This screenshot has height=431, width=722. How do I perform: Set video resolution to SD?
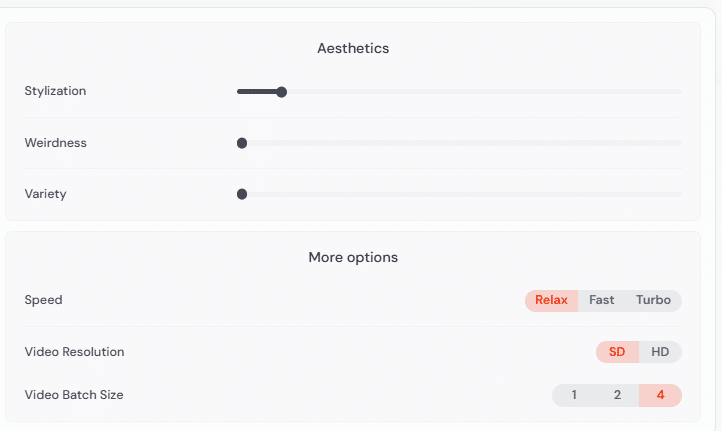tap(617, 352)
